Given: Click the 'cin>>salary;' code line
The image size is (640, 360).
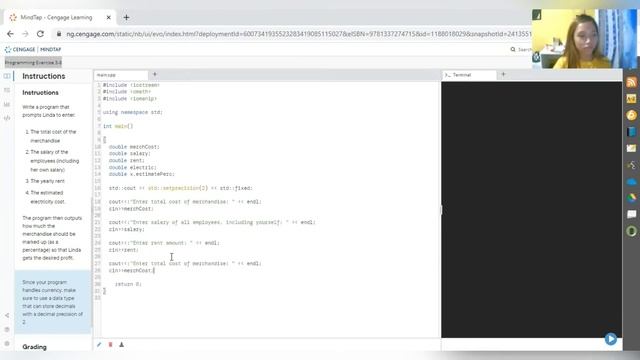Looking at the screenshot, I should 127,229.
